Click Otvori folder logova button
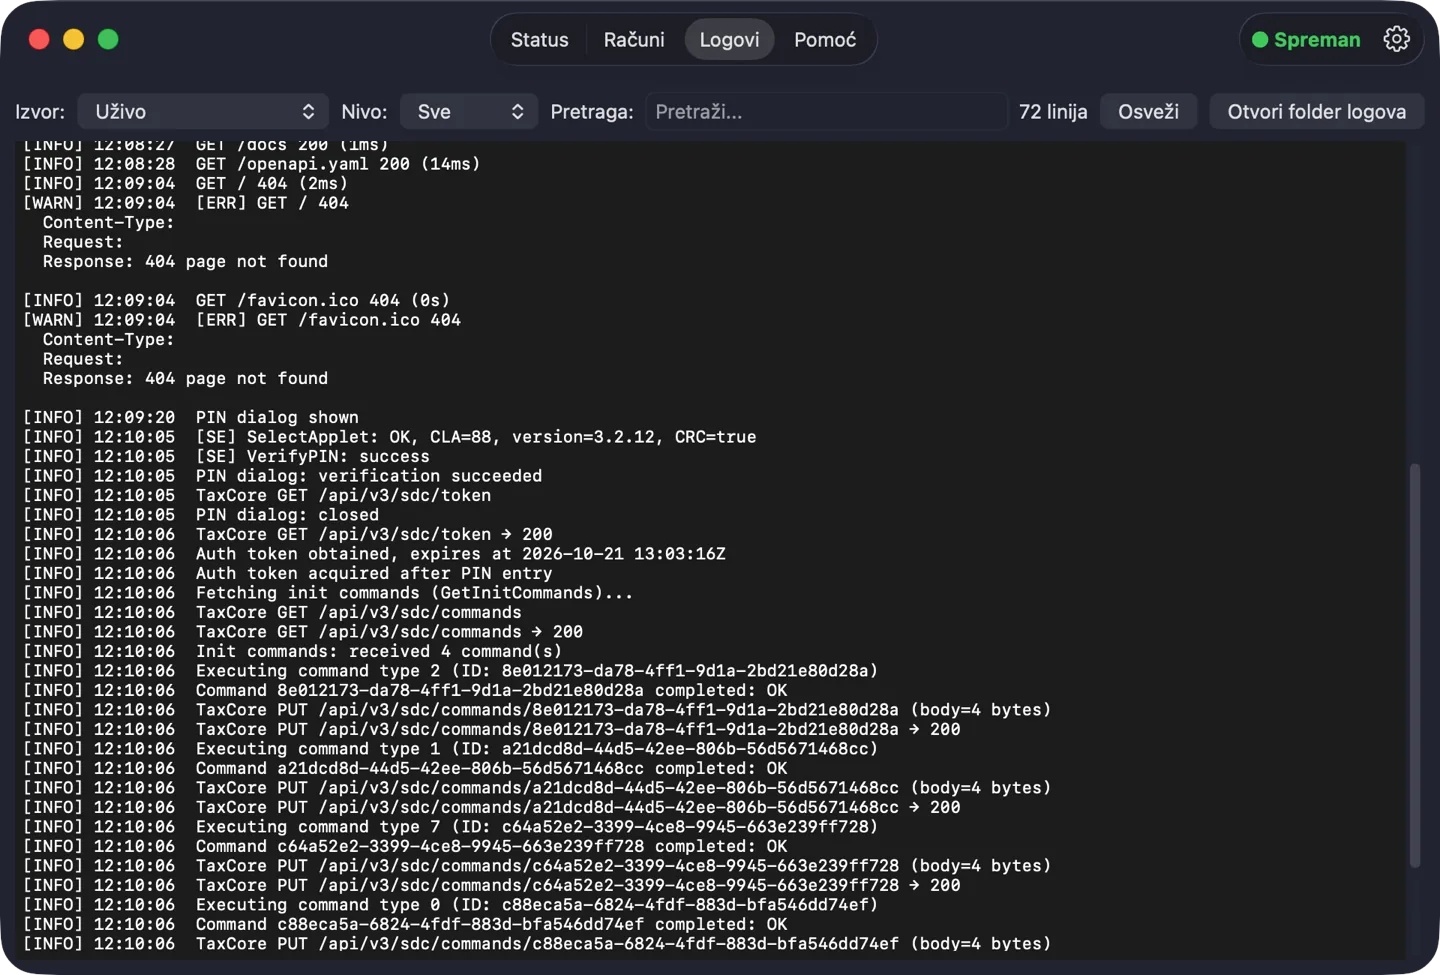1440x975 pixels. tap(1316, 112)
